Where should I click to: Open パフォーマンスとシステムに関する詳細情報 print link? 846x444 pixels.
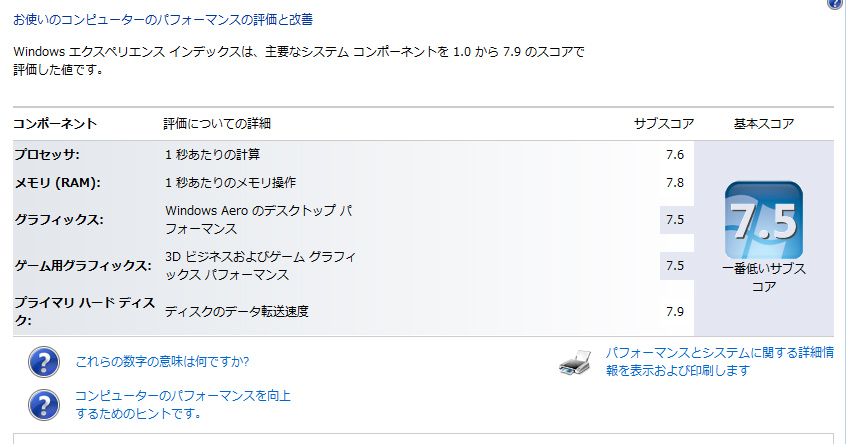719,361
